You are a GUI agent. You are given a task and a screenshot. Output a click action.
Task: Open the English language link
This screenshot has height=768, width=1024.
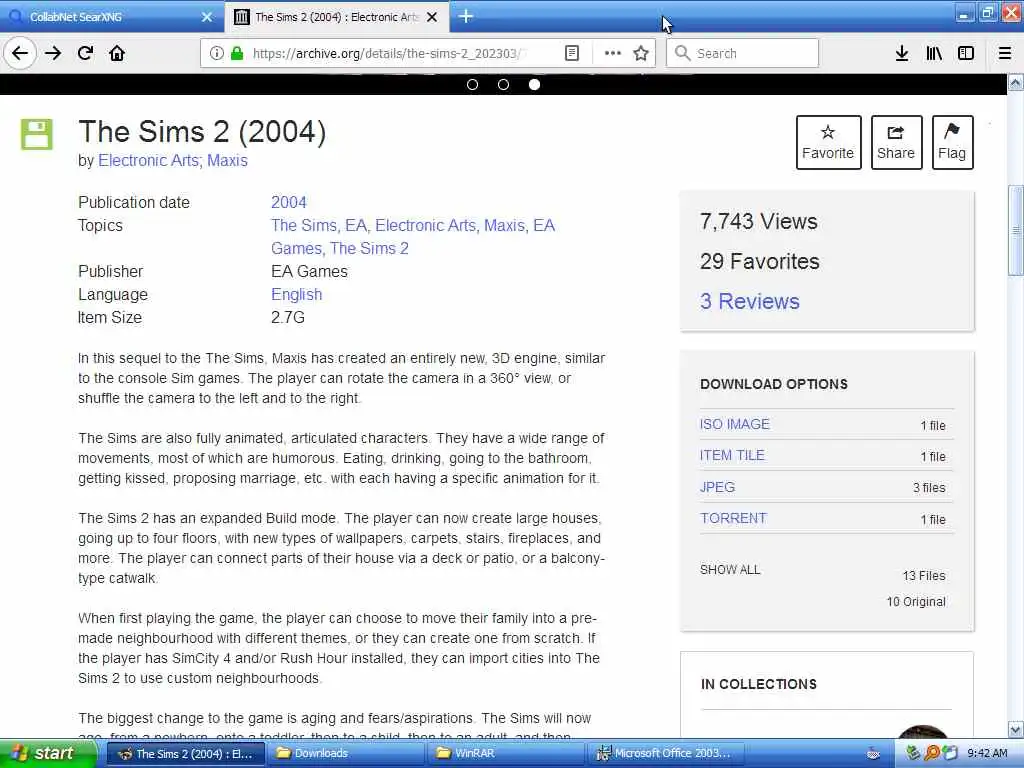point(296,295)
